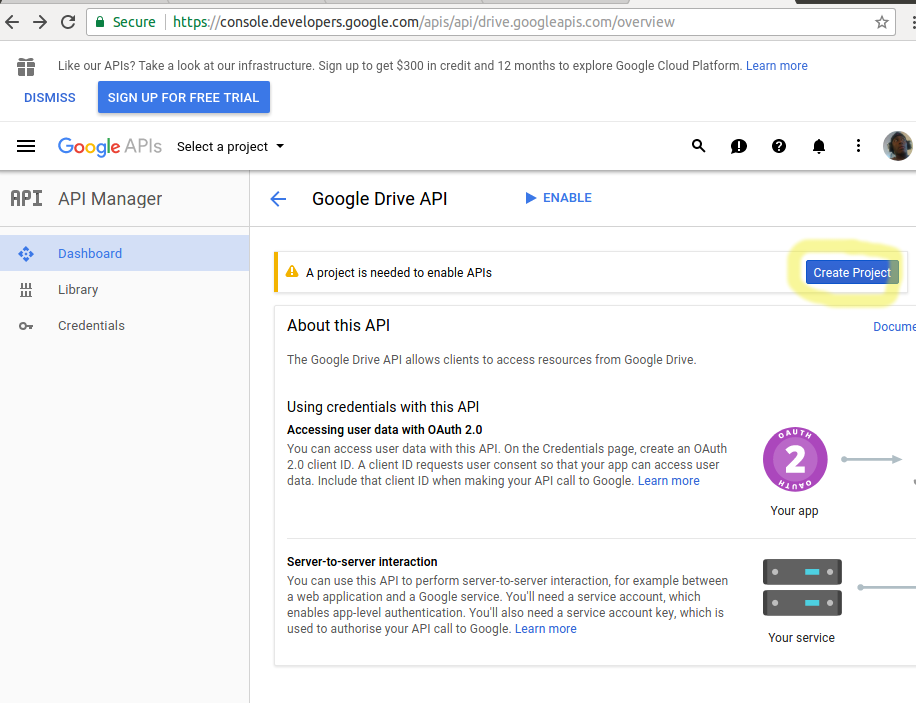
Task: Open the help question-mark icon
Action: tap(778, 146)
